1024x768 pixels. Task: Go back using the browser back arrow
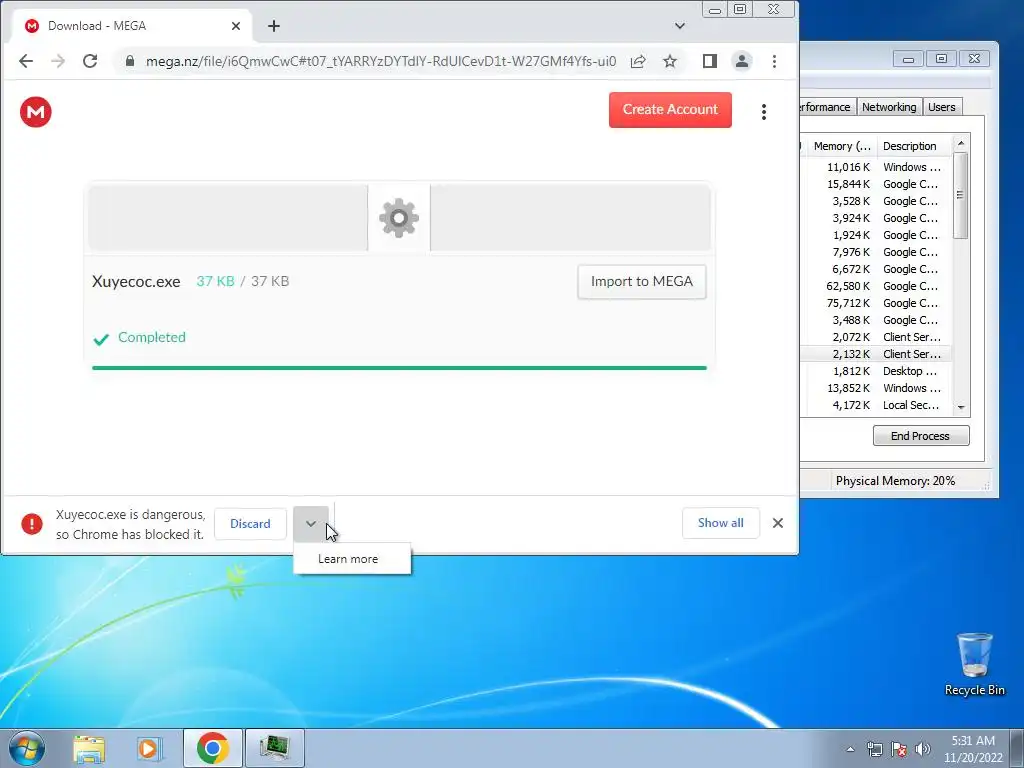coord(26,61)
